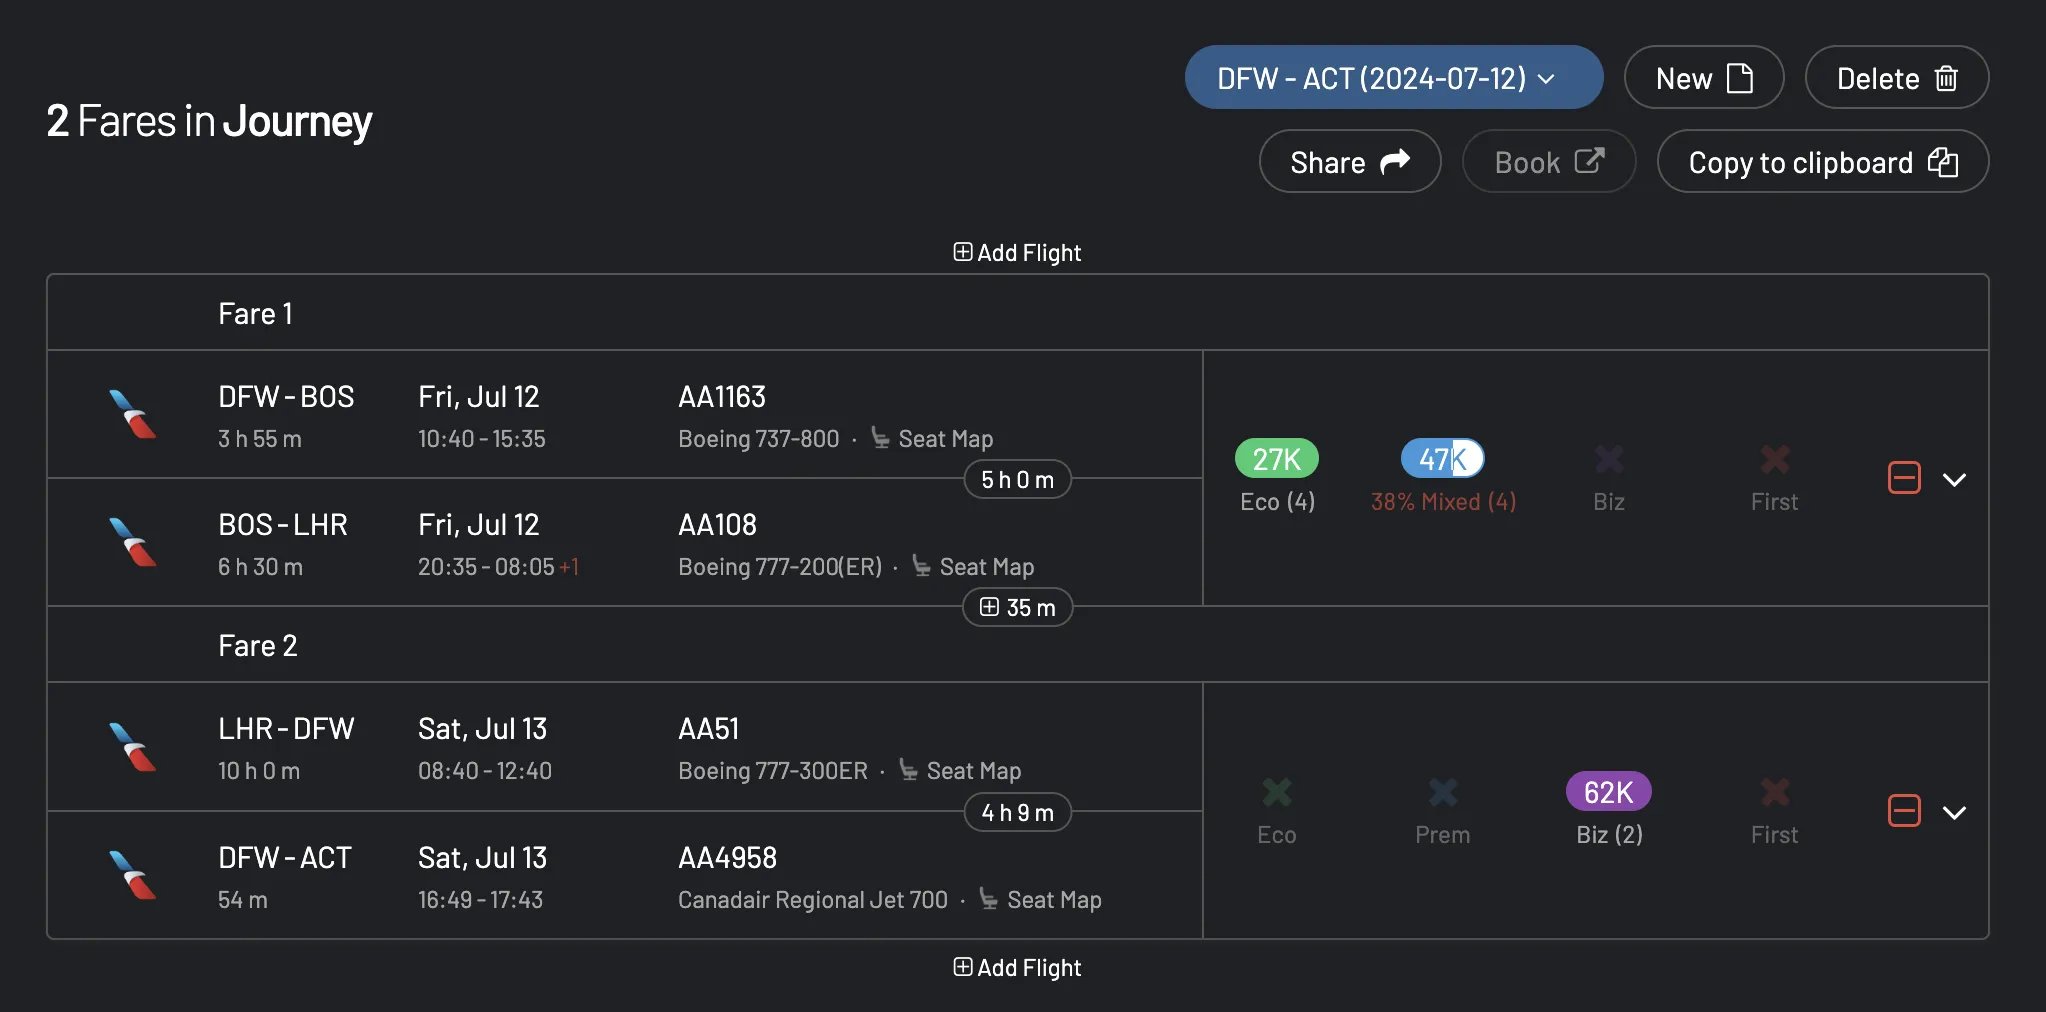The height and width of the screenshot is (1012, 2046).
Task: Open the DFW - ACT (2024-07-12) journey dropdown
Action: (x=1393, y=78)
